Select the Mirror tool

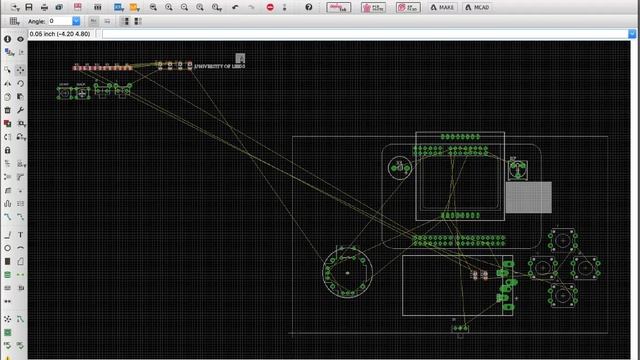pyautogui.click(x=7, y=83)
